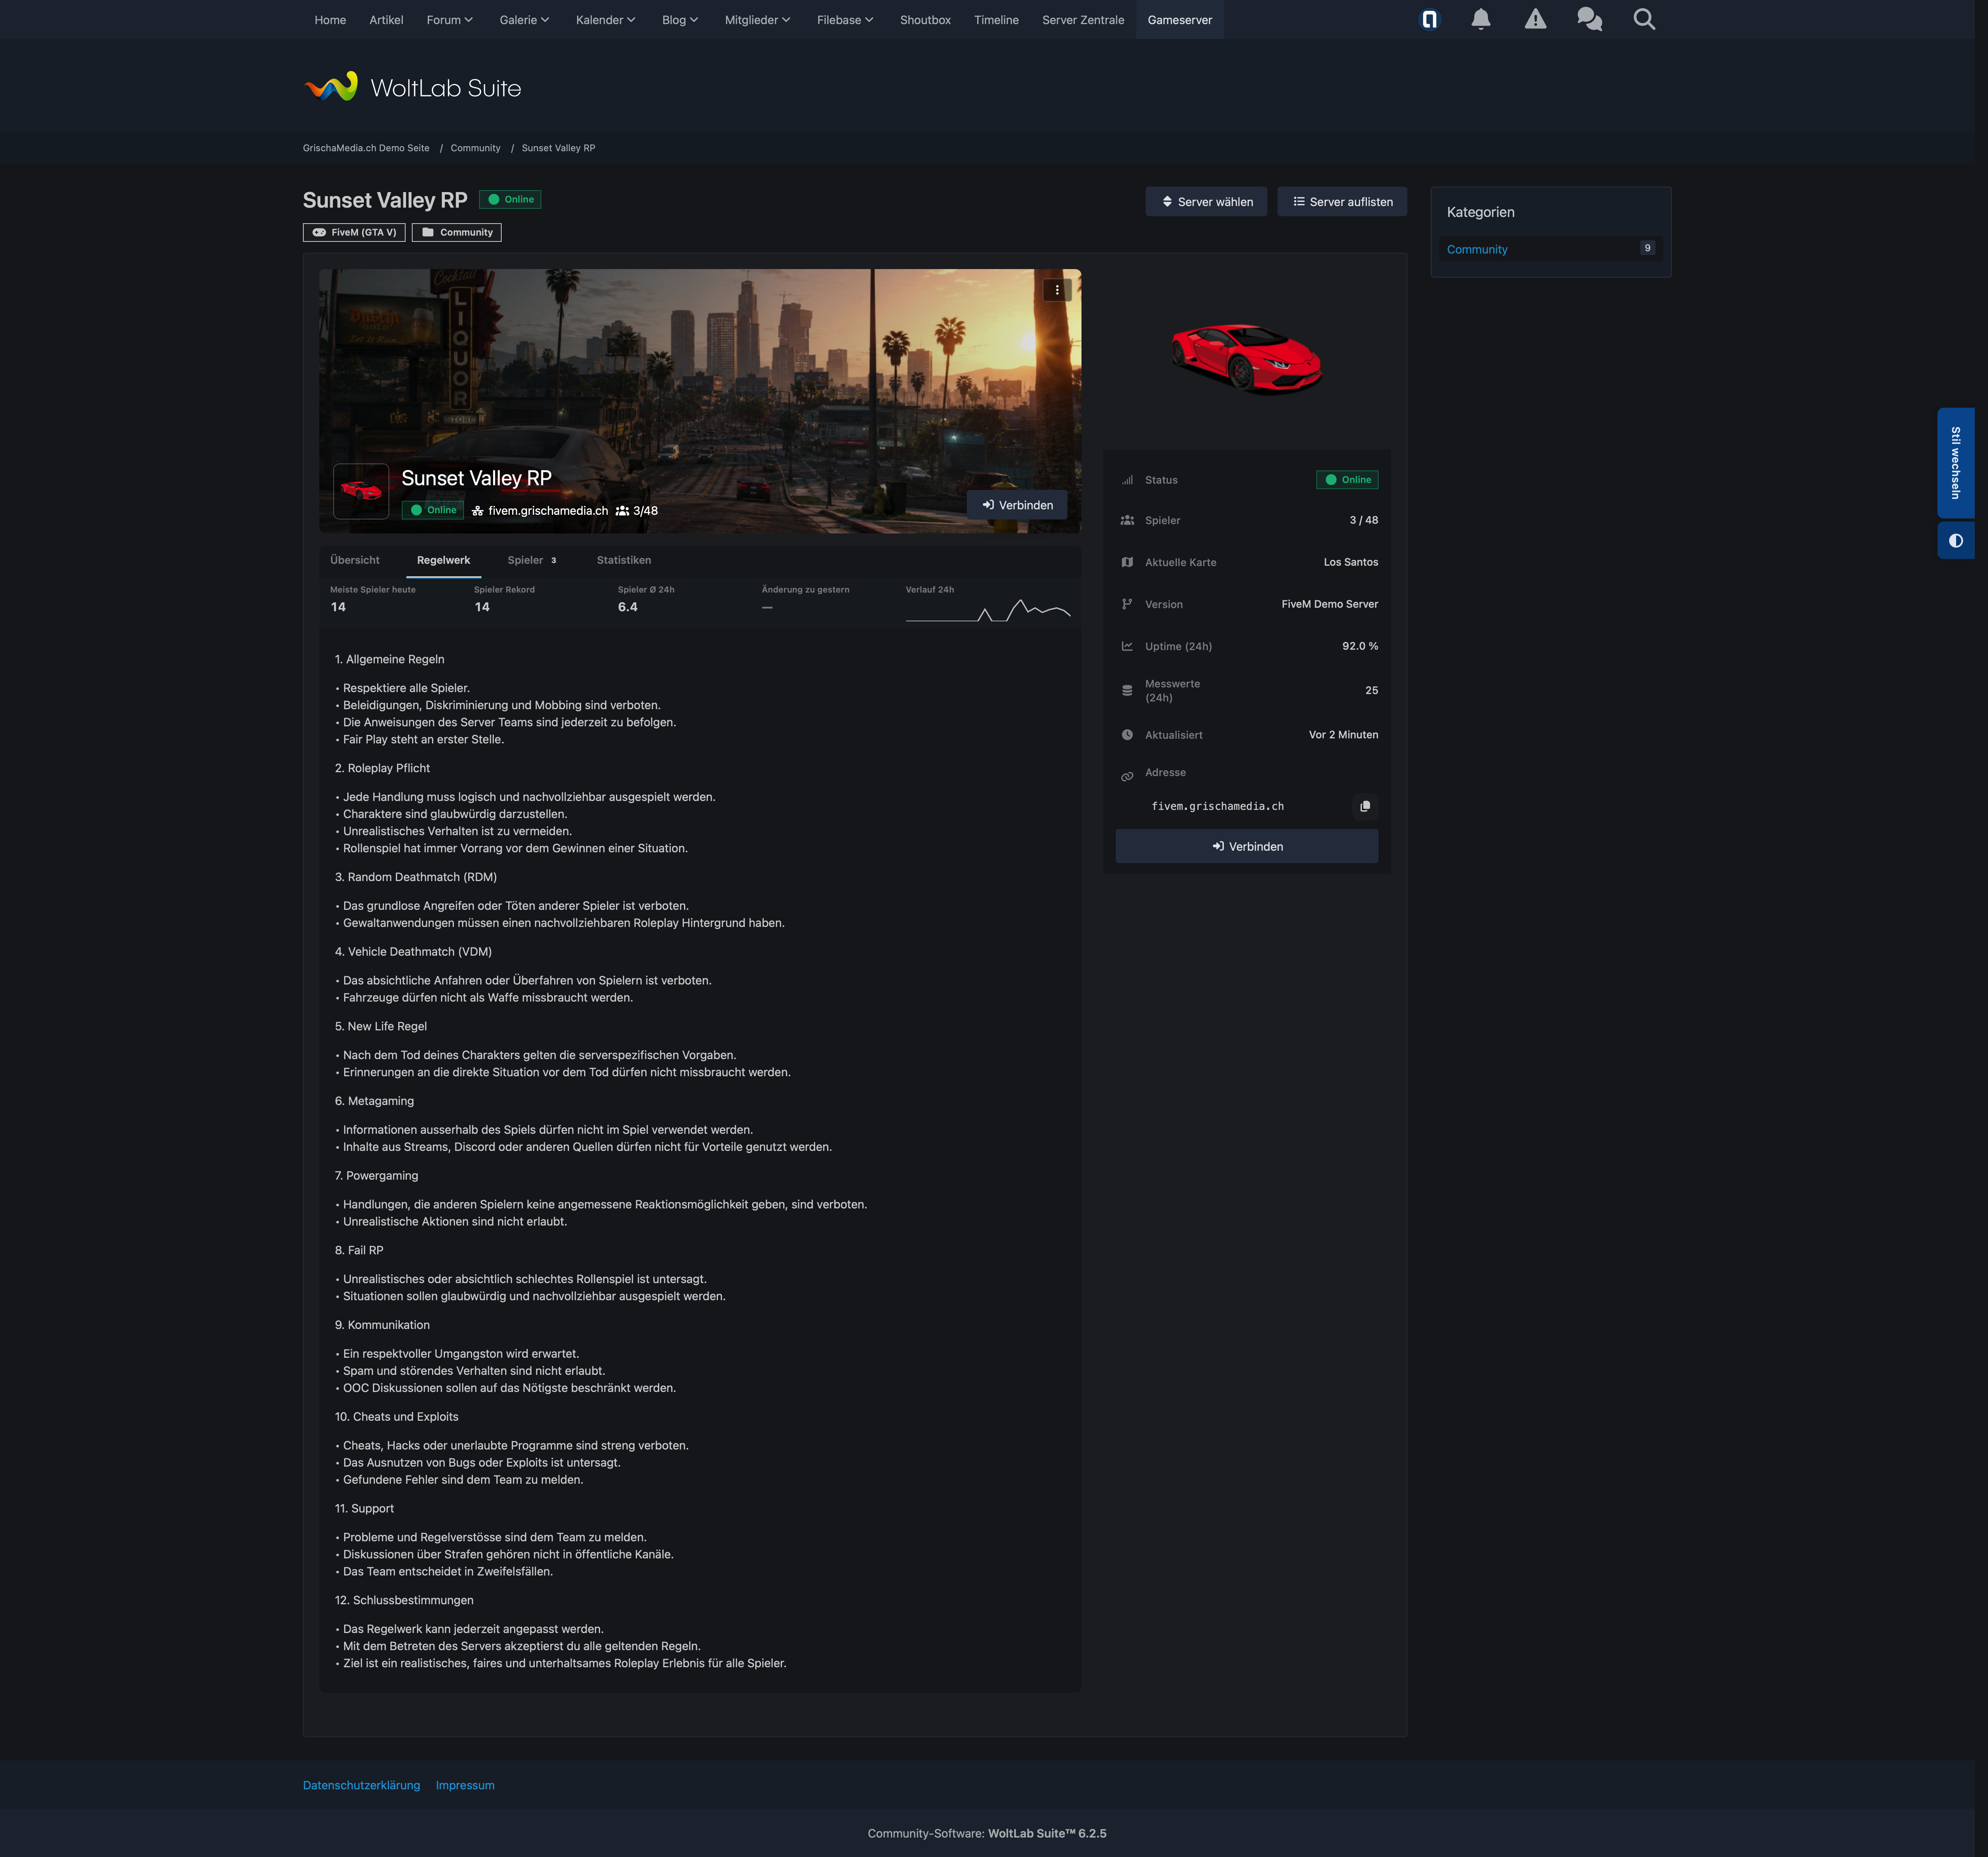Open the Server Zentrale menu item

pos(1083,20)
